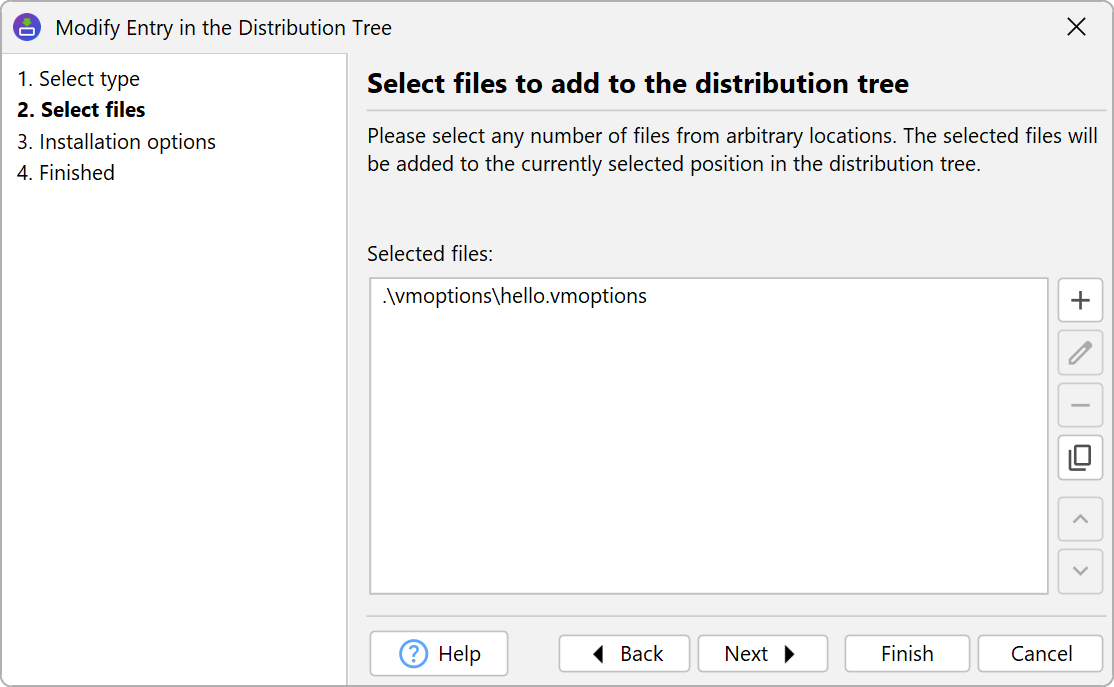Go back to the previous wizard step
Viewport: 1114px width, 687px height.
point(624,654)
